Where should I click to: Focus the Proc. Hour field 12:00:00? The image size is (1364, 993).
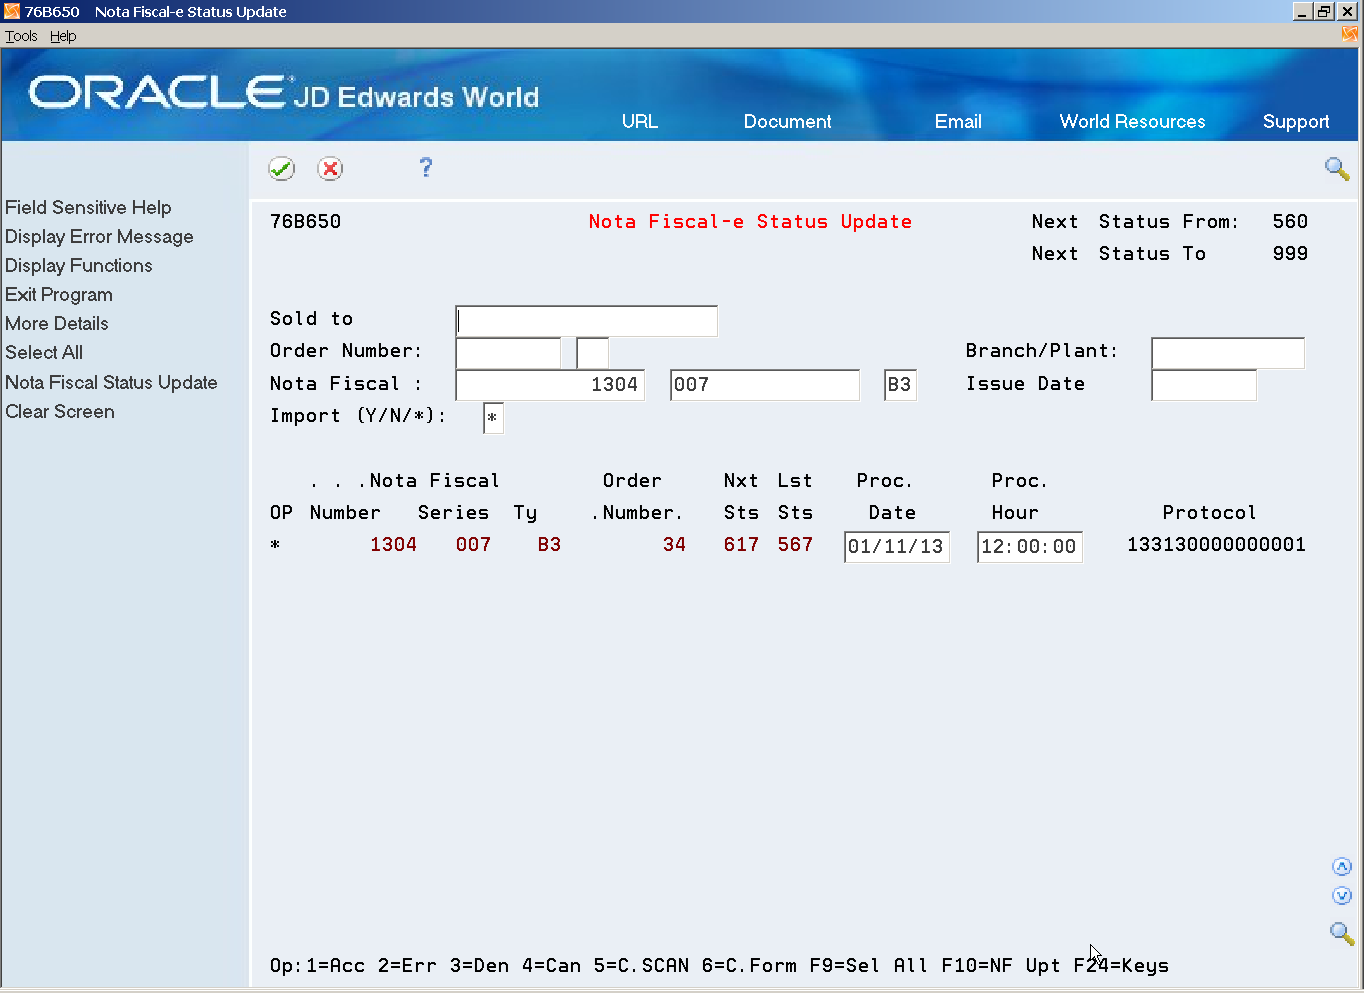[x=1030, y=547]
